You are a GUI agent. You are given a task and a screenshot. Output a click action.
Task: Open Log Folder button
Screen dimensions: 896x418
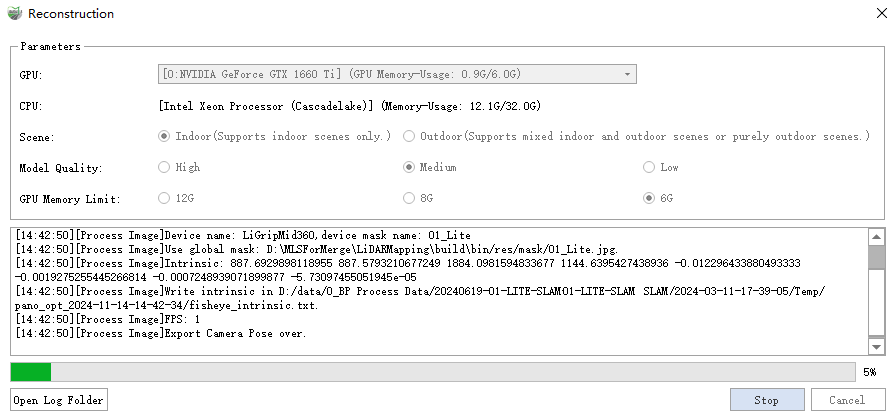(59, 400)
